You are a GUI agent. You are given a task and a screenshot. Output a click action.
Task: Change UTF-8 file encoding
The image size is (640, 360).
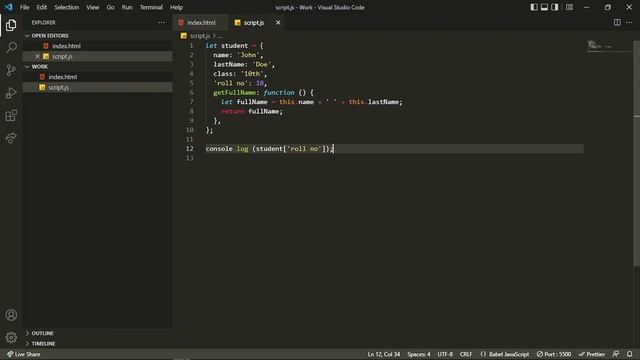tap(445, 354)
